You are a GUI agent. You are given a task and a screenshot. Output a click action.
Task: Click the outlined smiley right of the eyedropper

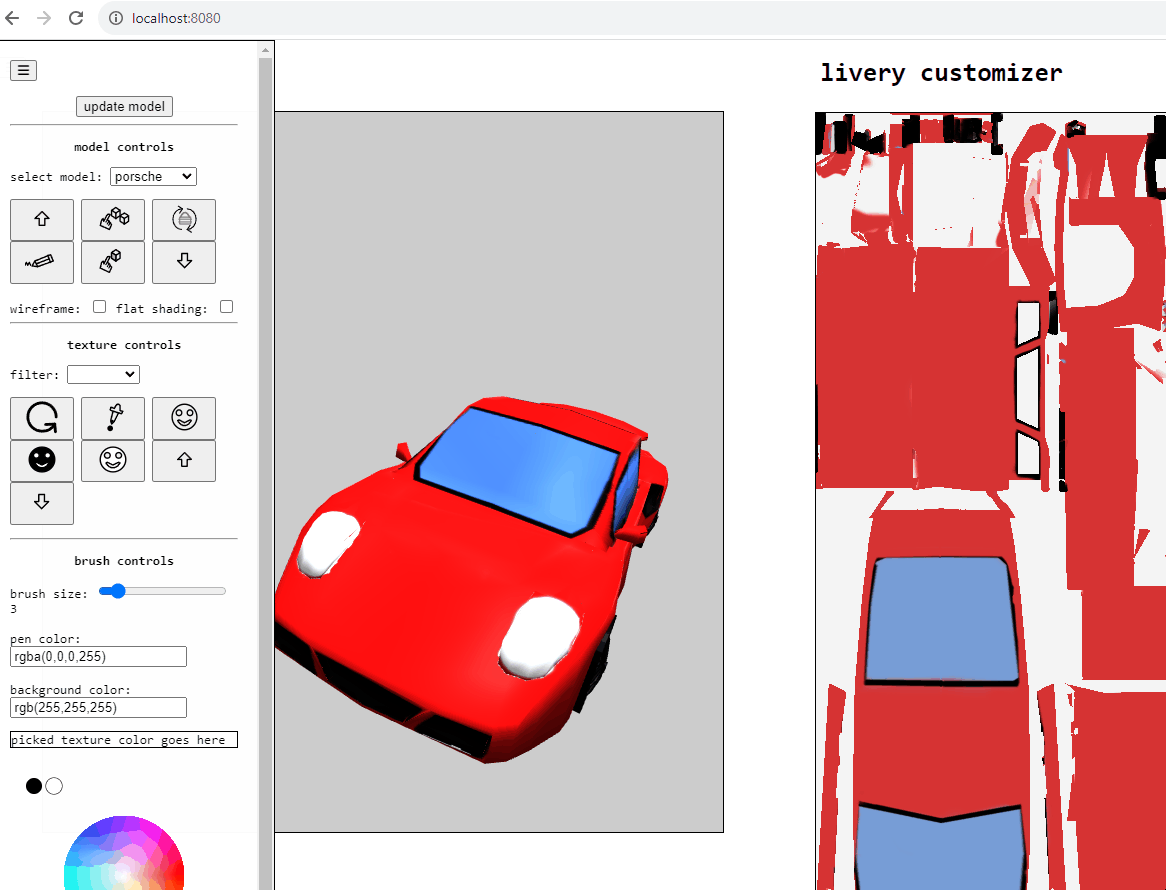[184, 418]
